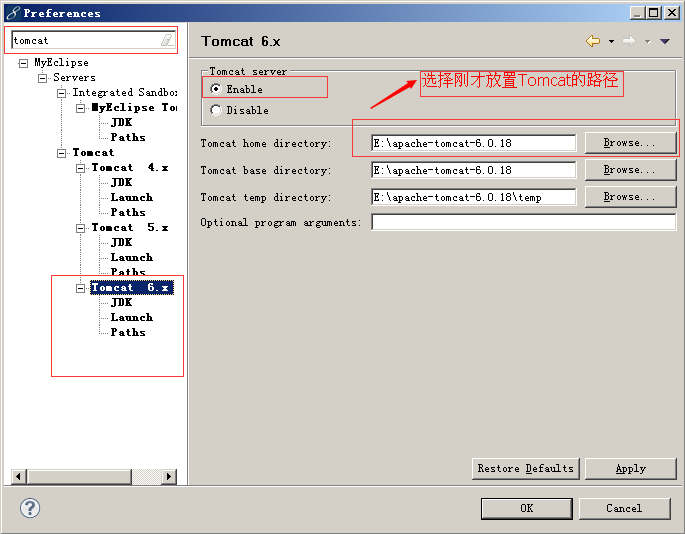685x534 pixels.
Task: Open Paths under Tomcat 6.x
Action: click(128, 332)
